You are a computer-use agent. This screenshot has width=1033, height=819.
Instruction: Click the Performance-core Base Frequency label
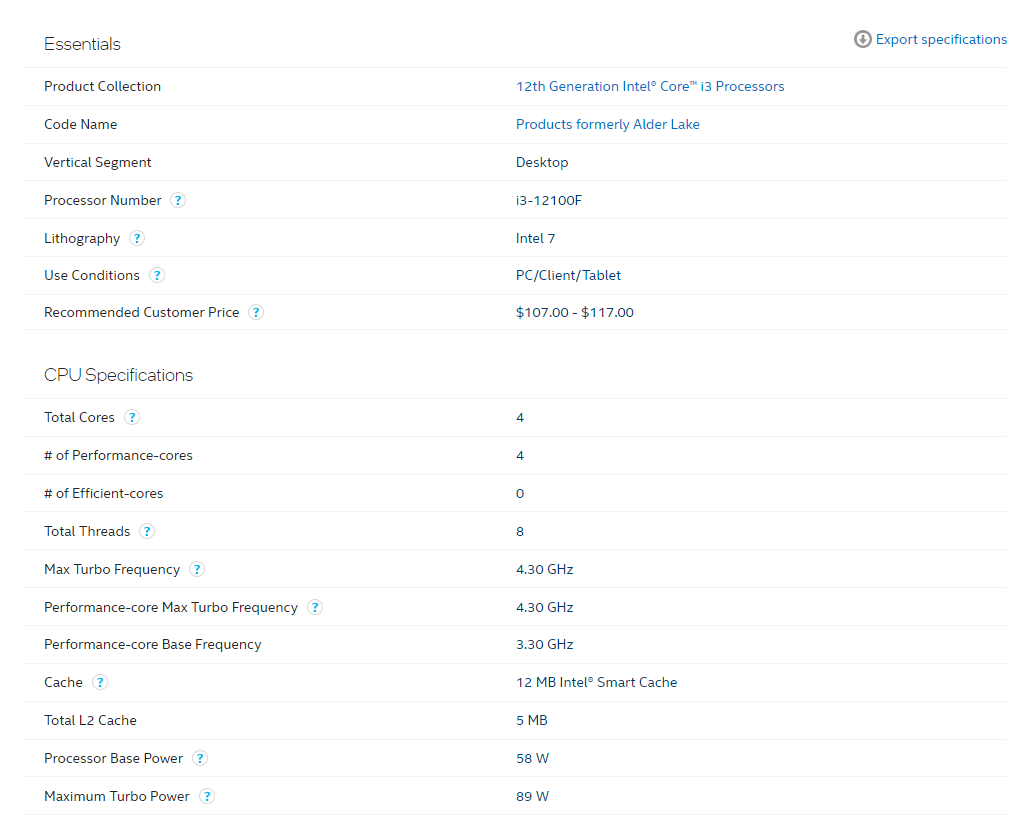pos(153,644)
